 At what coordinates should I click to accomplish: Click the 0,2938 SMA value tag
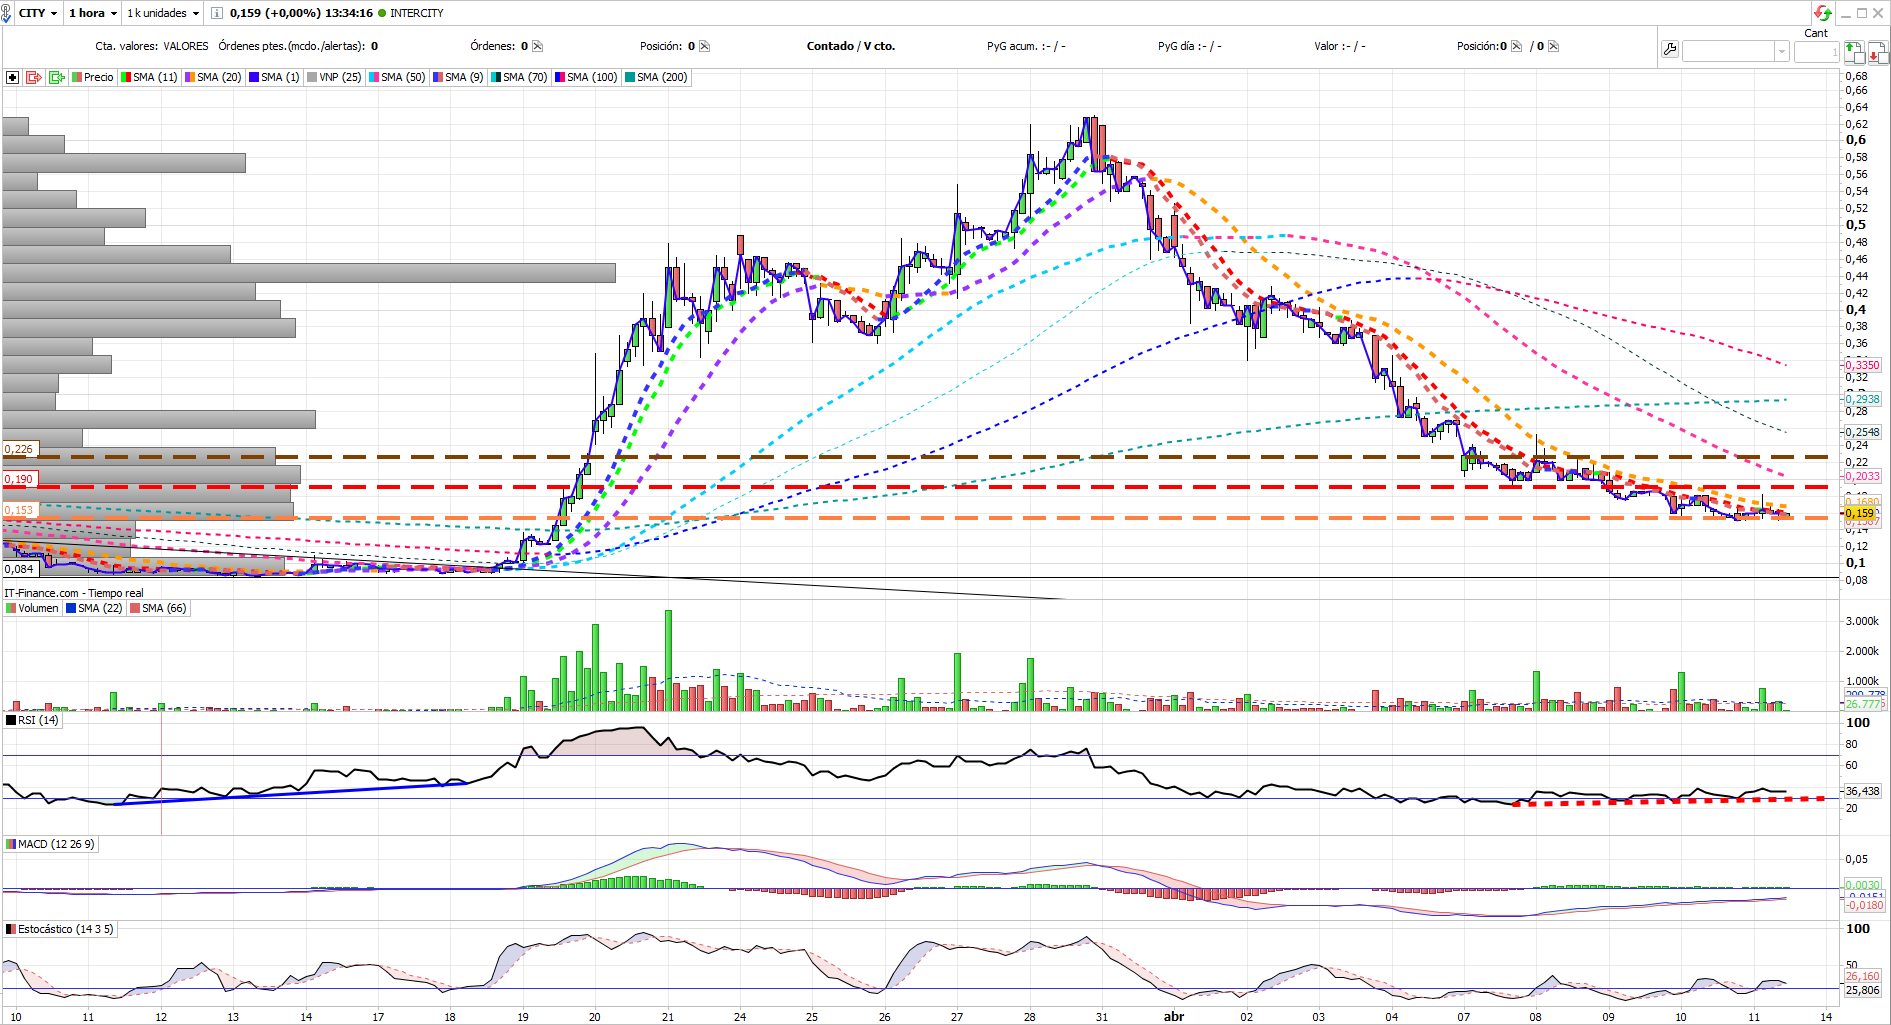tap(1862, 399)
